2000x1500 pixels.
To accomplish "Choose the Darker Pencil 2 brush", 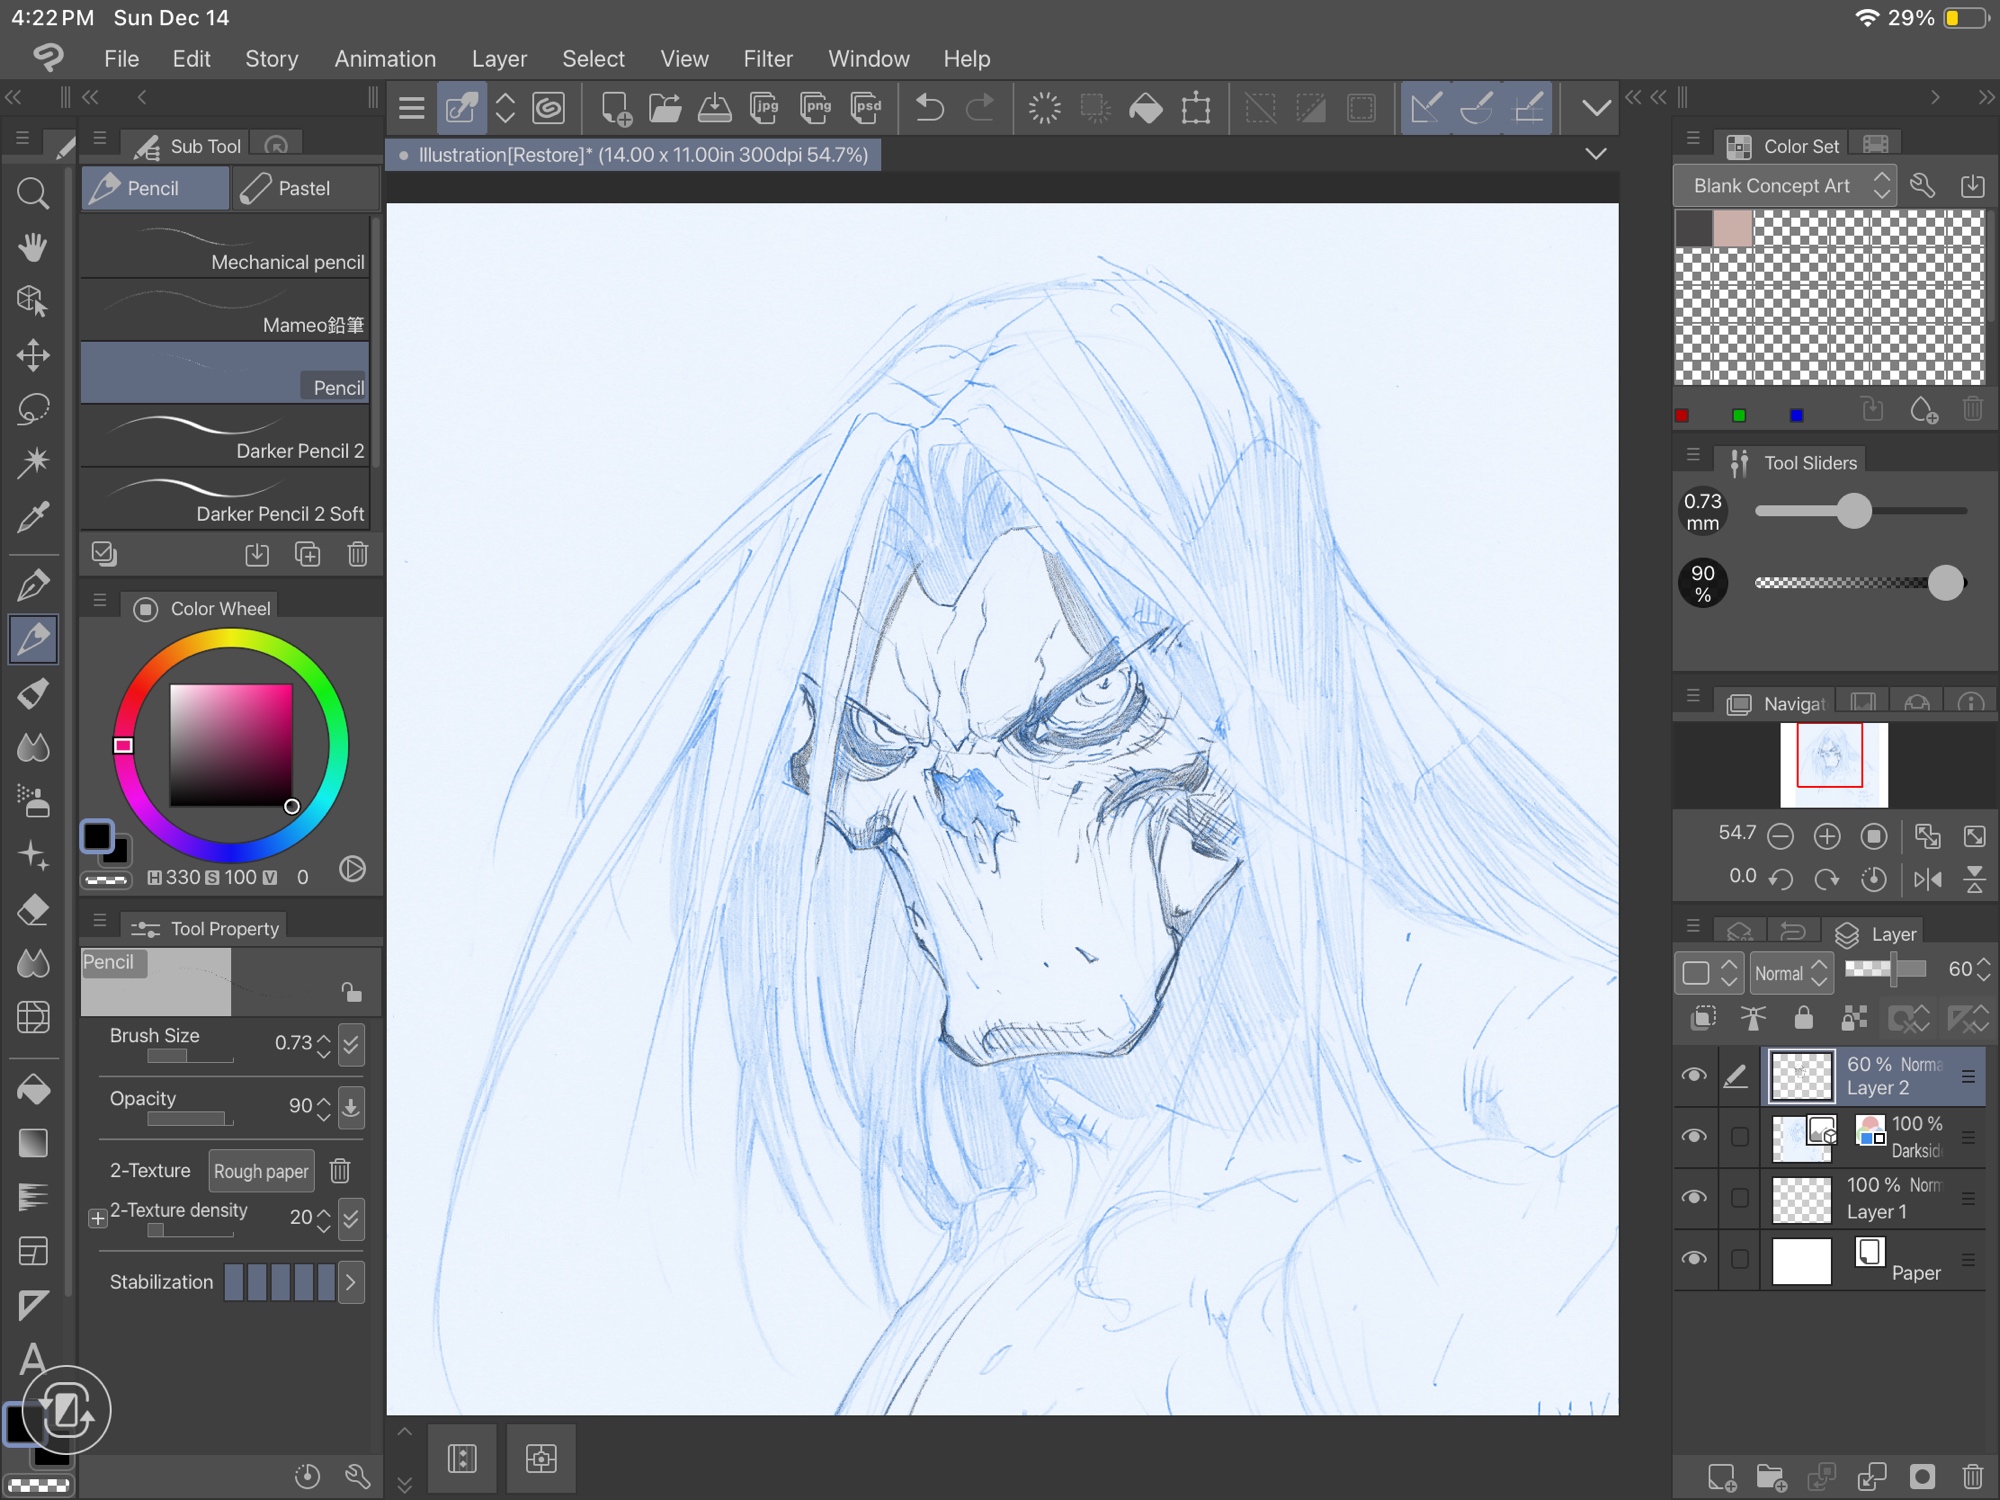I will [225, 438].
